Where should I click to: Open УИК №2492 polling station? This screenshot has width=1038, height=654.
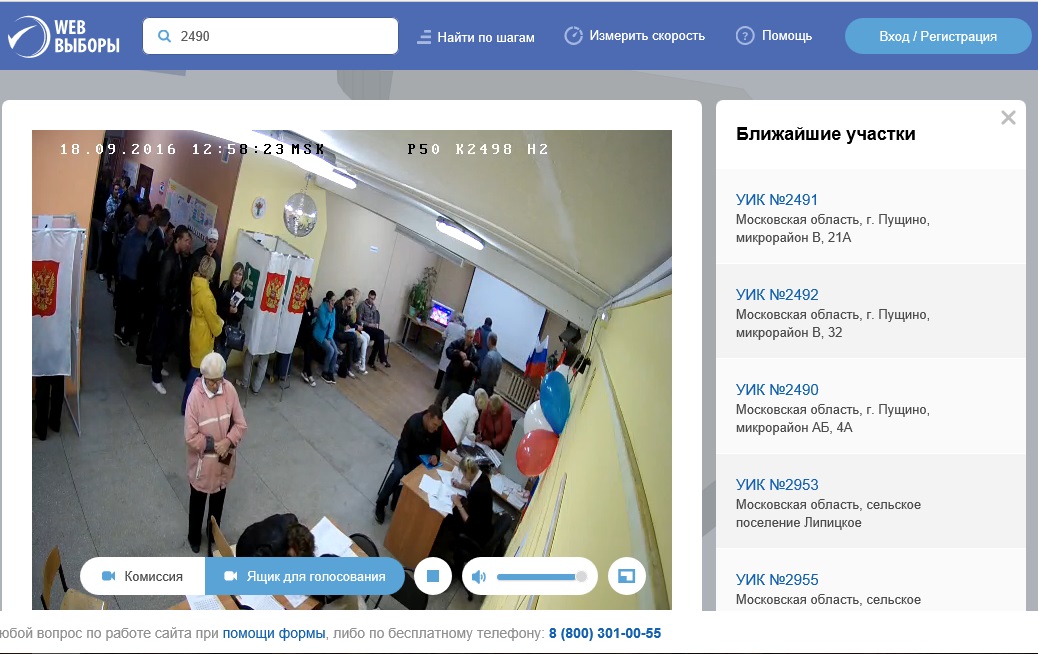777,295
